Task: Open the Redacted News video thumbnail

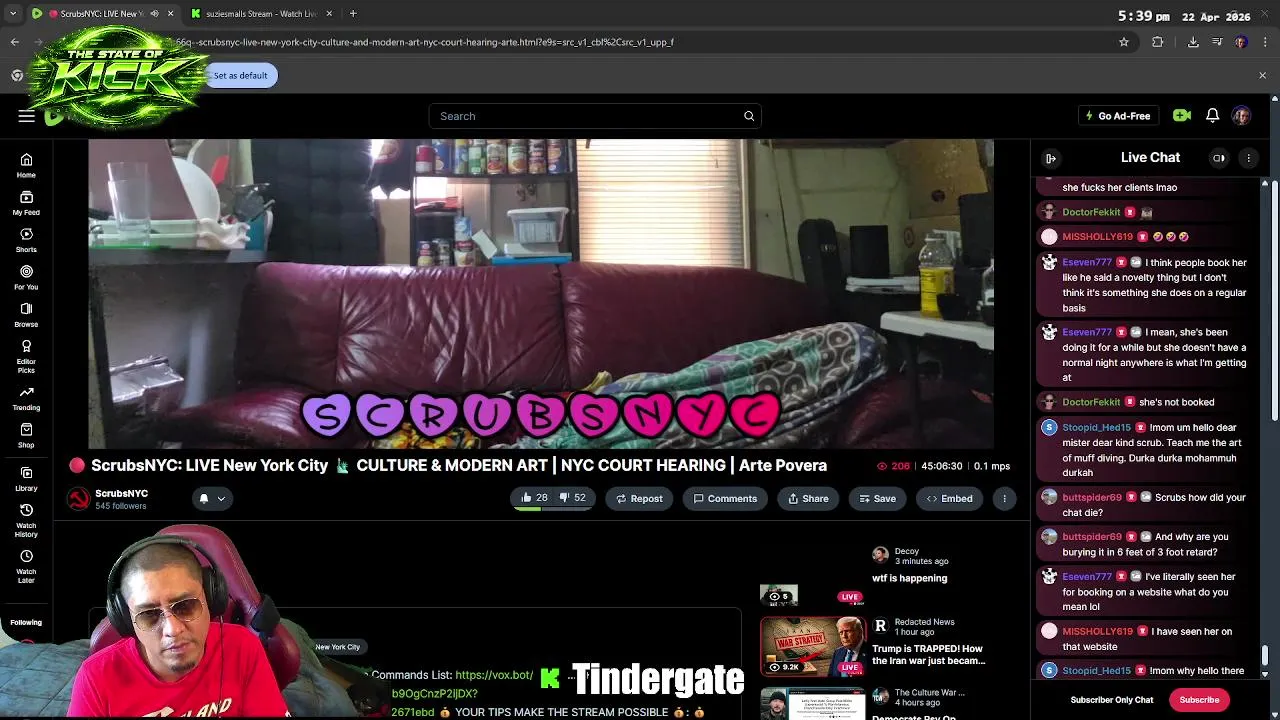Action: (812, 646)
